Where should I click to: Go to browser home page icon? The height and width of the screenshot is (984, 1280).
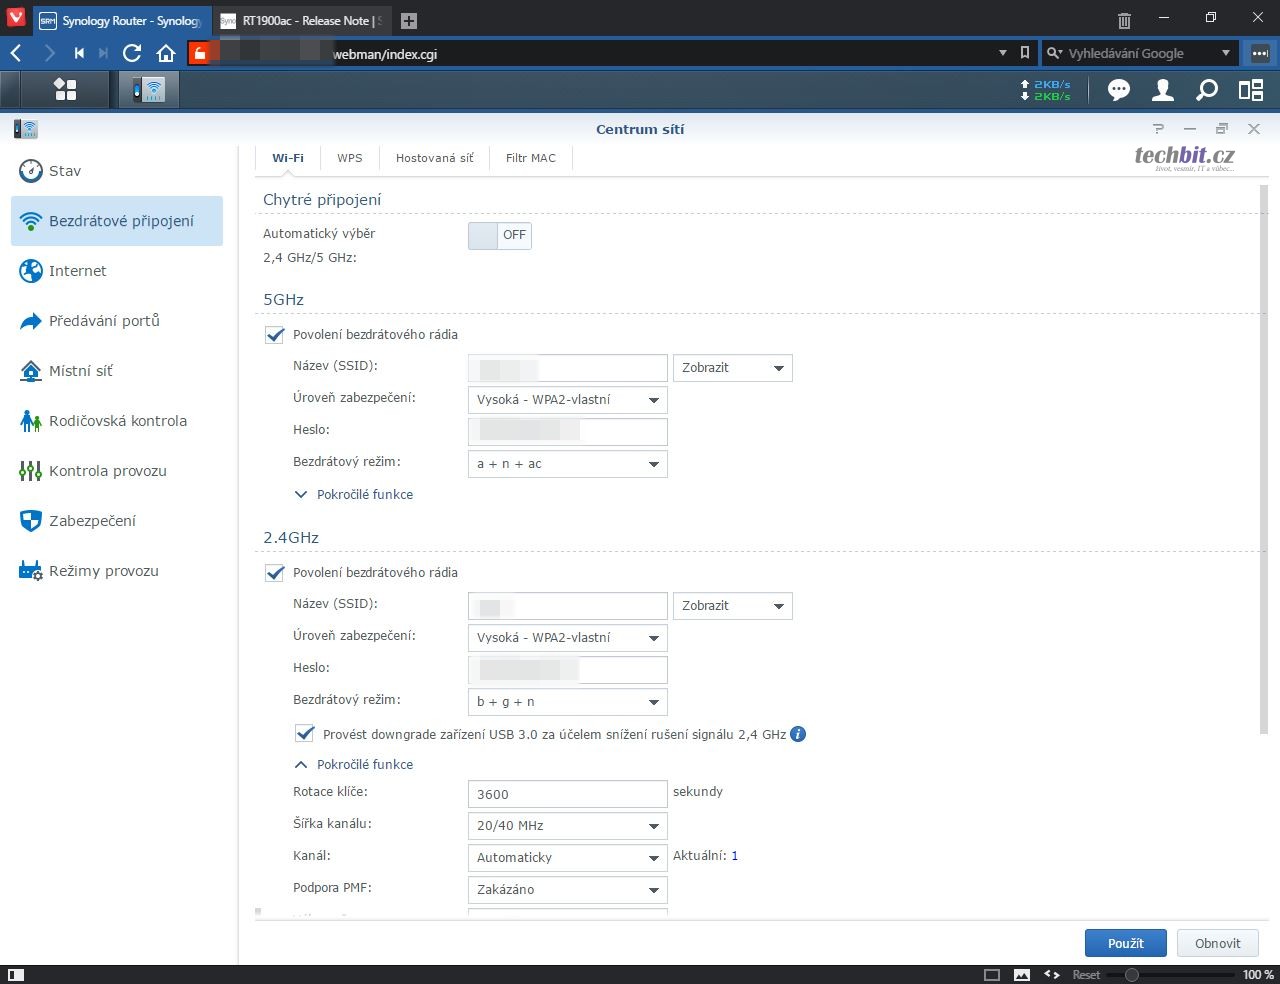click(x=166, y=53)
